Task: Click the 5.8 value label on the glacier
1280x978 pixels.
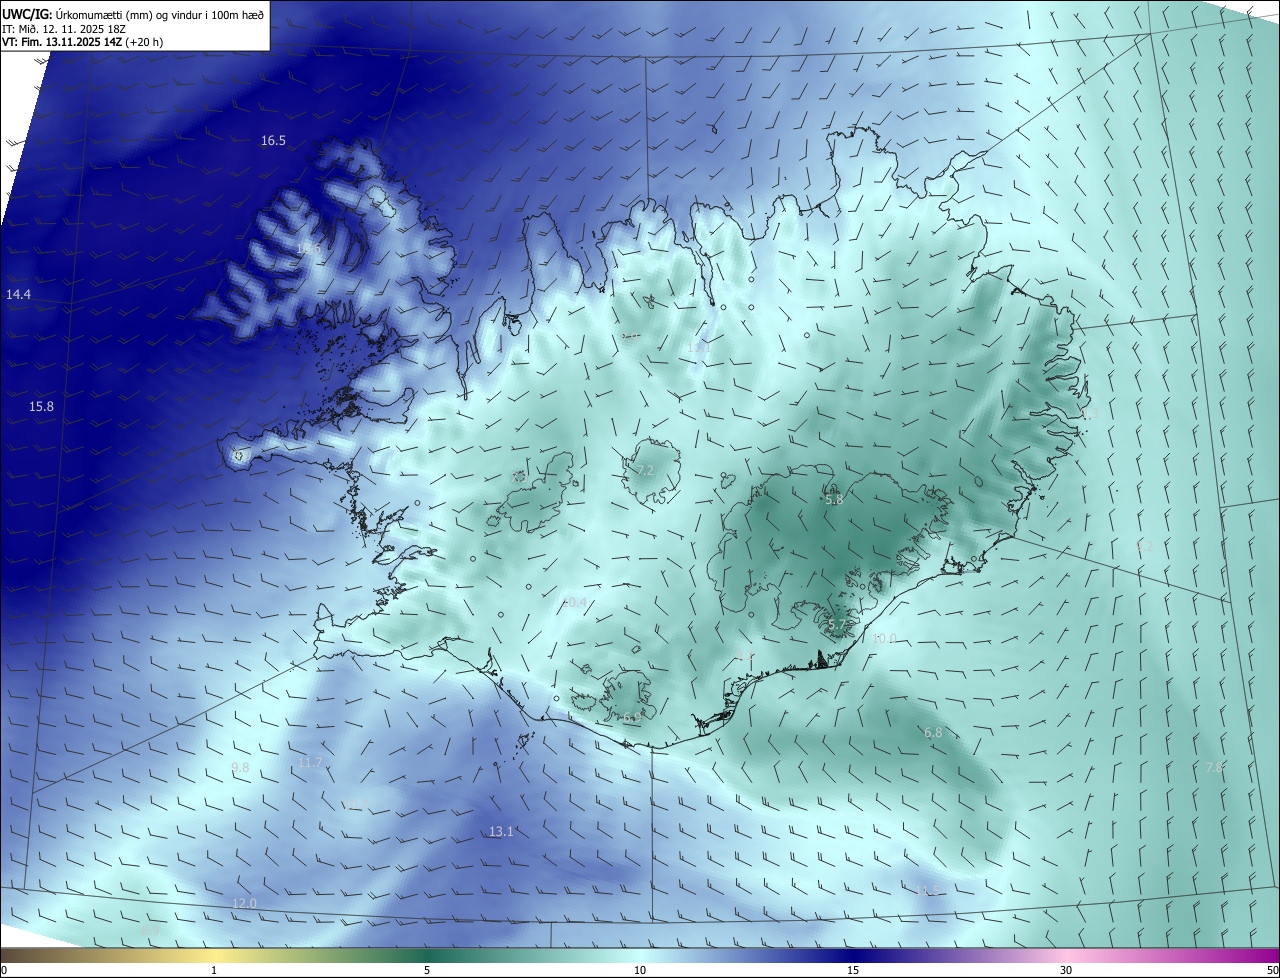Action: (x=834, y=499)
